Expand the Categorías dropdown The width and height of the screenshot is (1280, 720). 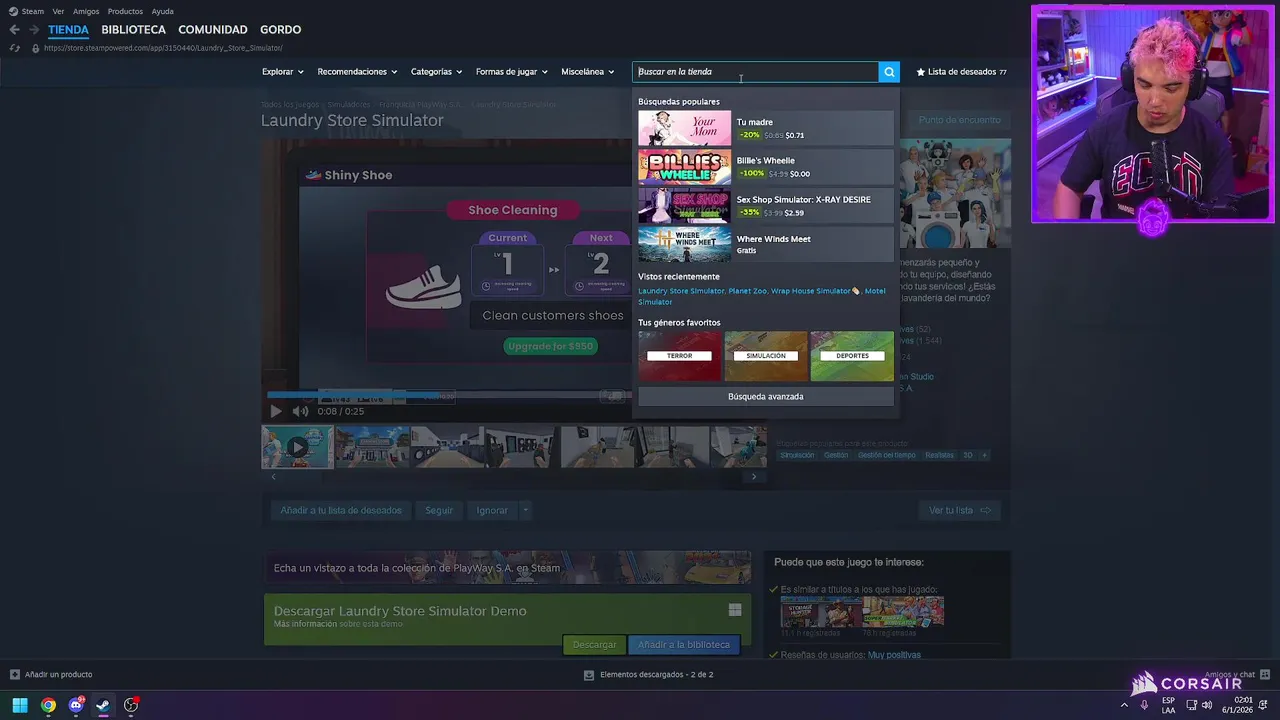click(436, 72)
